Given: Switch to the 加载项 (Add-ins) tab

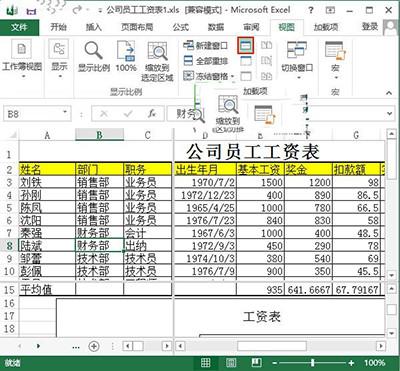Looking at the screenshot, I should pyautogui.click(x=326, y=27).
